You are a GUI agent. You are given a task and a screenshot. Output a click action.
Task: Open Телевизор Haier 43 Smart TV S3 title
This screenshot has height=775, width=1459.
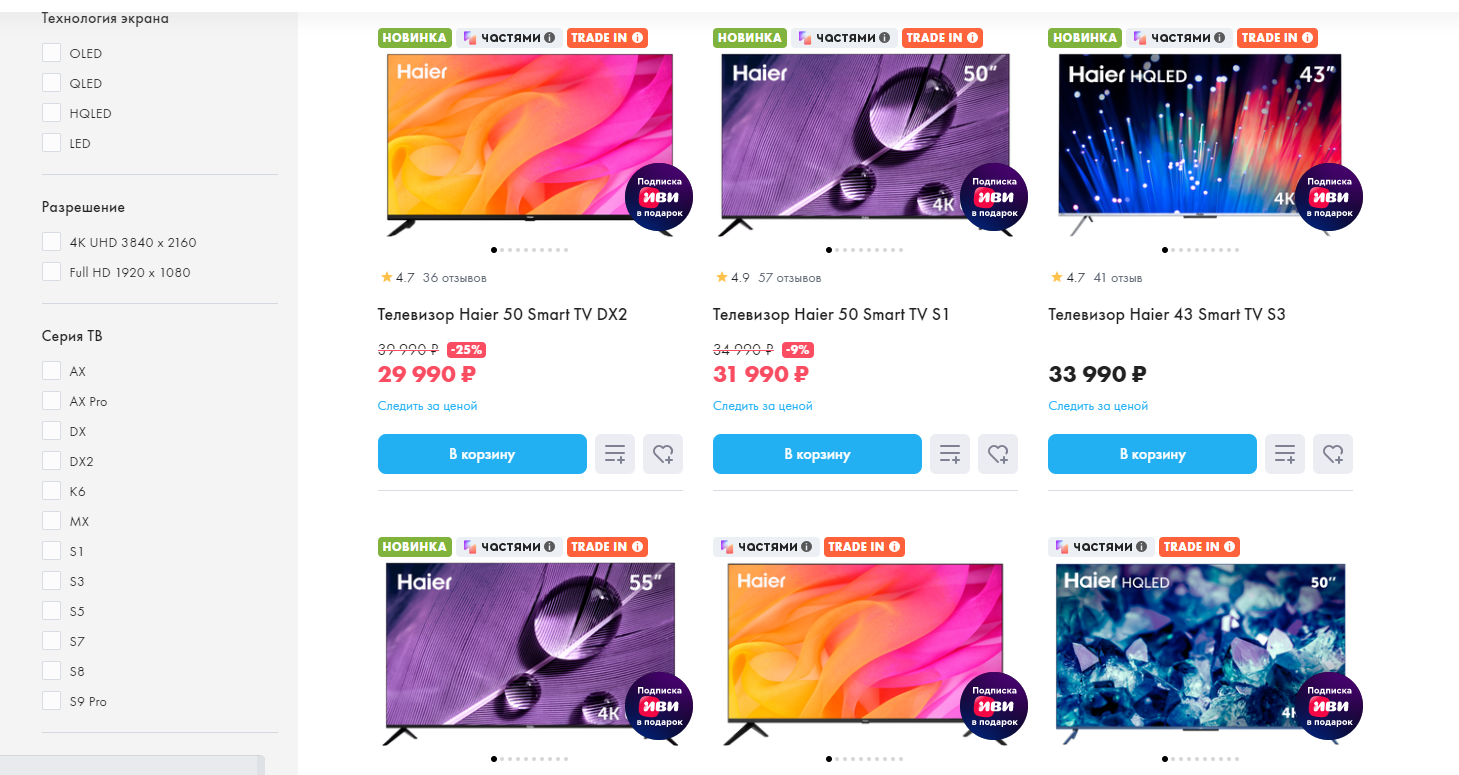coord(1167,314)
